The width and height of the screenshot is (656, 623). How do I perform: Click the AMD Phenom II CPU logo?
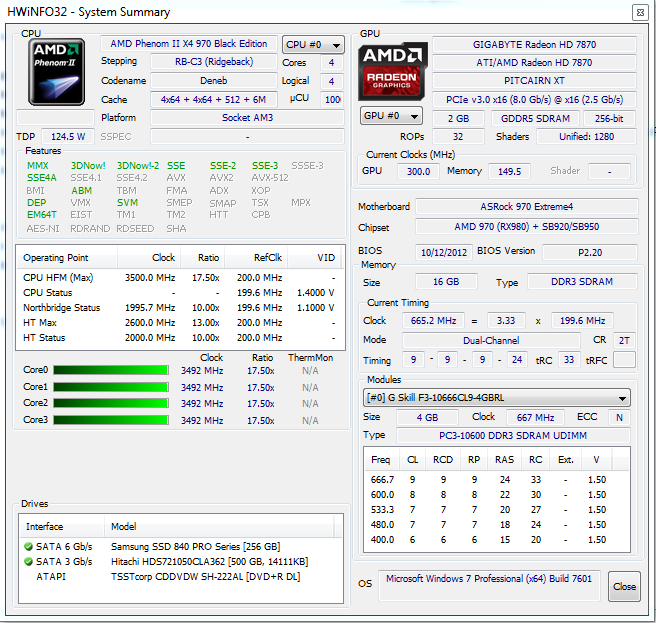(x=56, y=72)
